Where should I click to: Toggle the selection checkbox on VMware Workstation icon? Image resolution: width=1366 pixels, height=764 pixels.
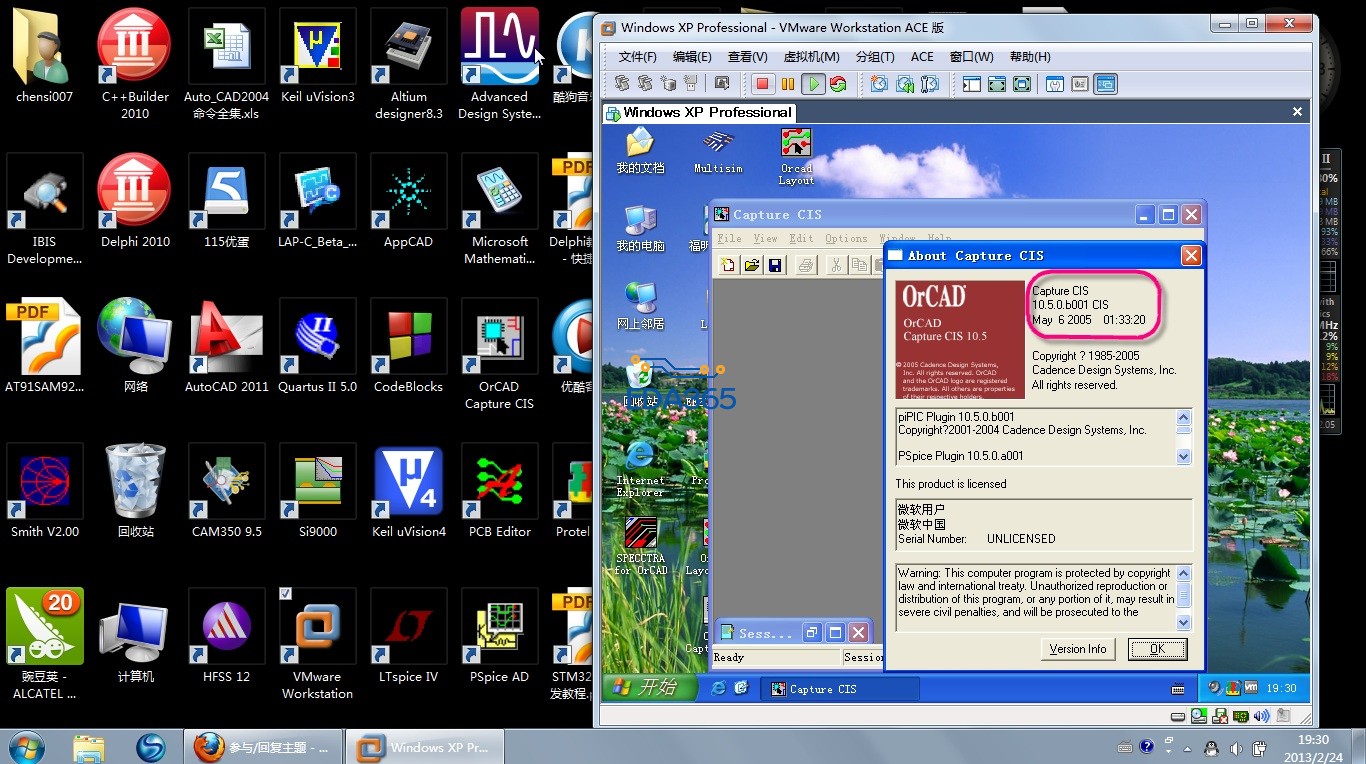(286, 594)
